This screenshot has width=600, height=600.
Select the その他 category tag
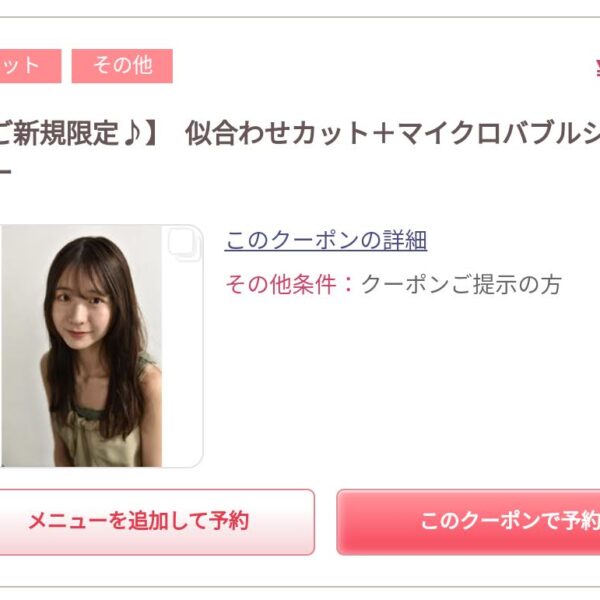(122, 66)
